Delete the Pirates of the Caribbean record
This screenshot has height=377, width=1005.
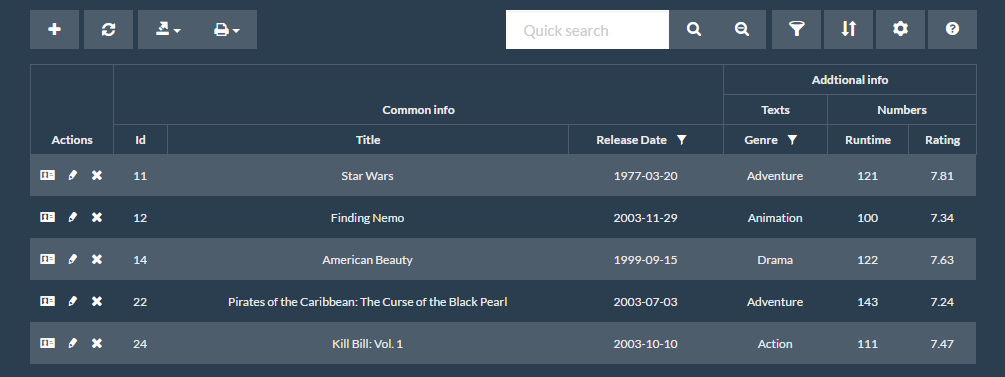[97, 301]
